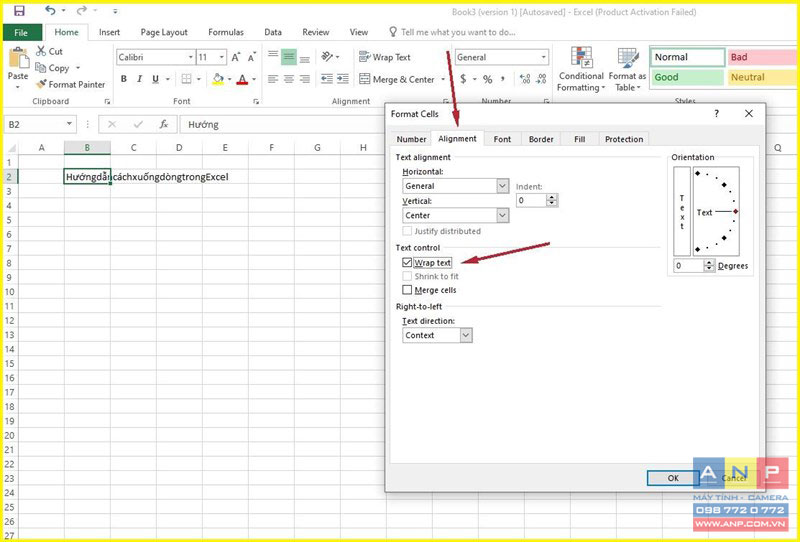800x542 pixels.
Task: Switch to the Protection tab in Format Cells
Action: (624, 139)
